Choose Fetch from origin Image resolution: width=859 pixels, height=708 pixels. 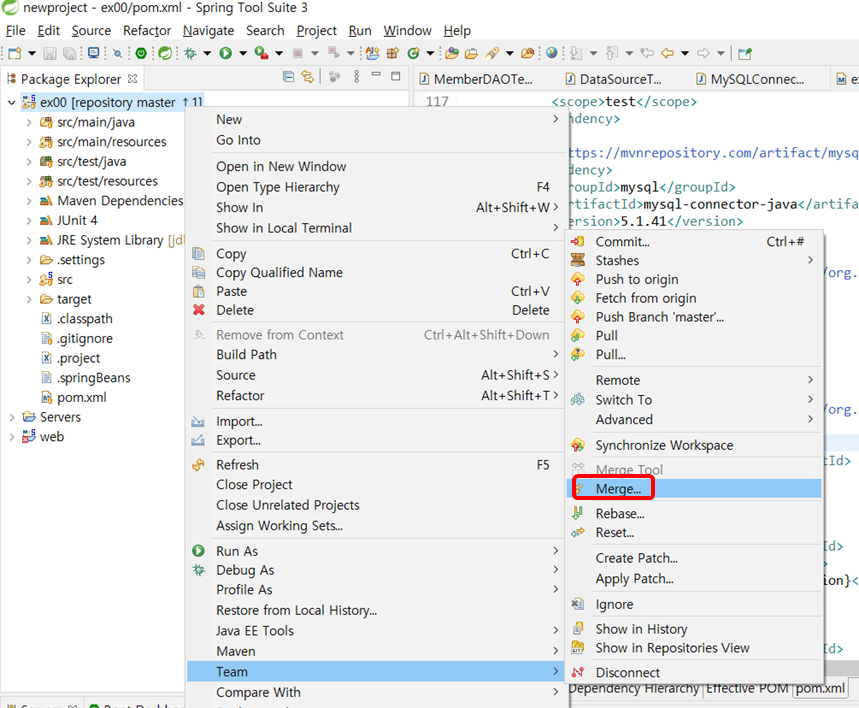point(694,298)
